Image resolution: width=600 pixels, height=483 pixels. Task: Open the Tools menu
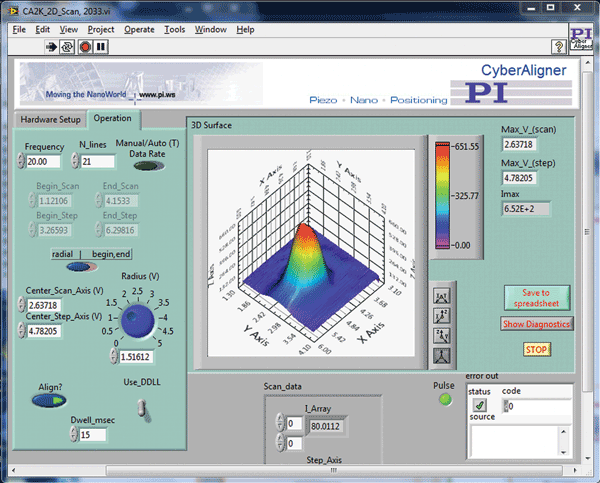pos(174,29)
